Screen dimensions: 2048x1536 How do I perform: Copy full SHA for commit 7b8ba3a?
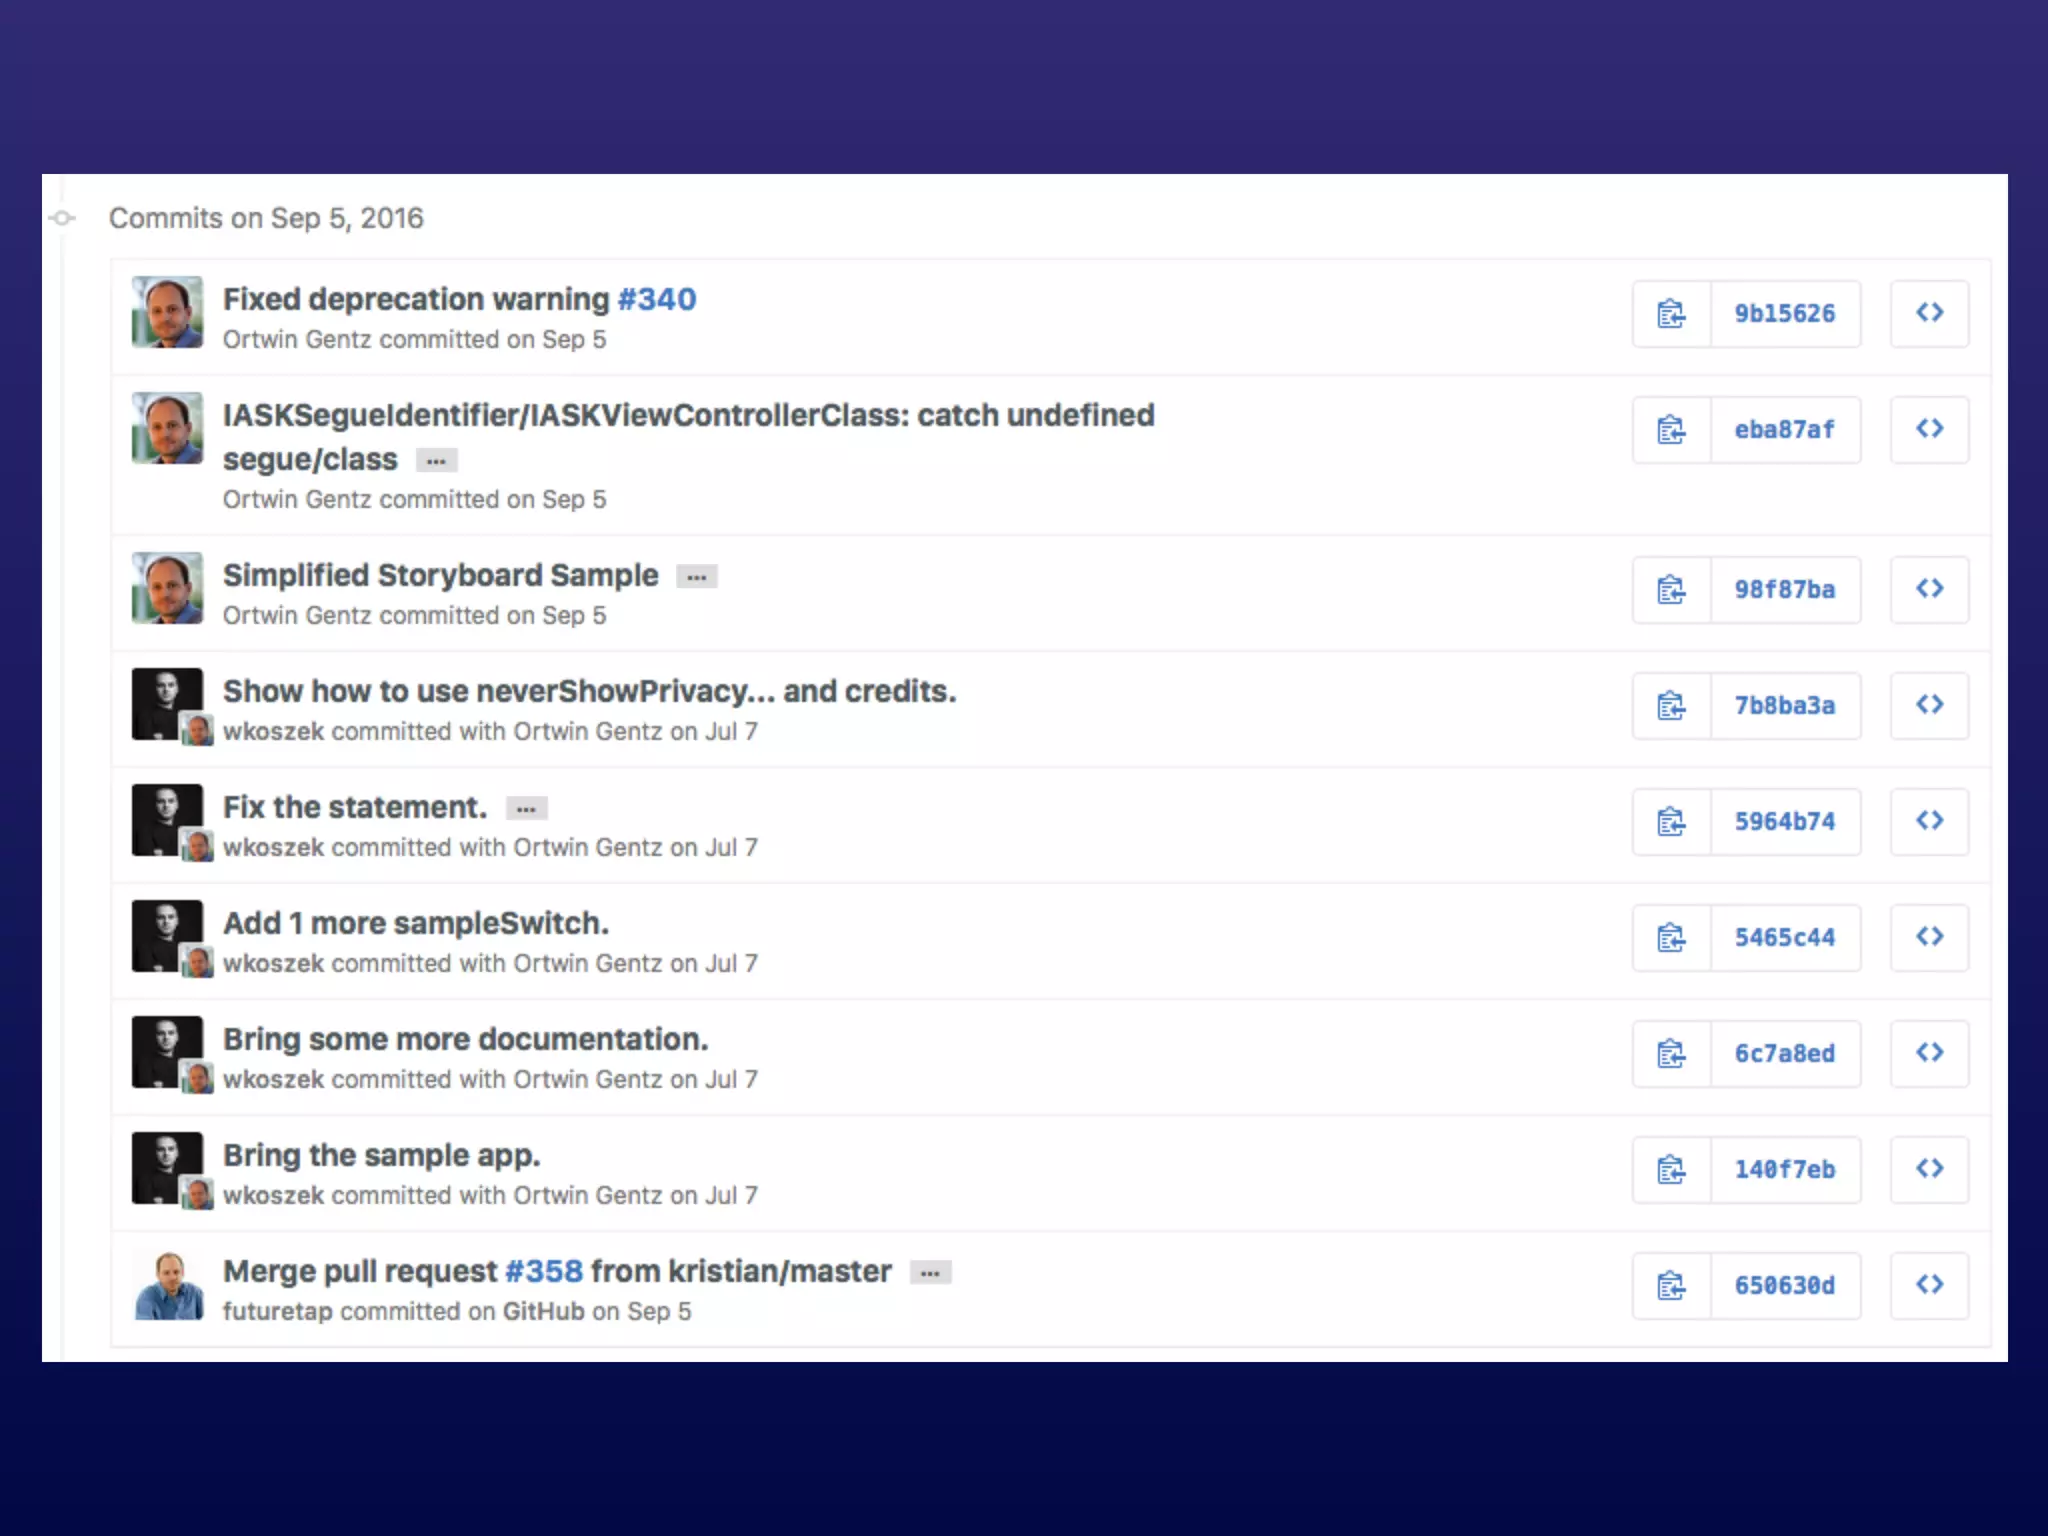[1671, 706]
